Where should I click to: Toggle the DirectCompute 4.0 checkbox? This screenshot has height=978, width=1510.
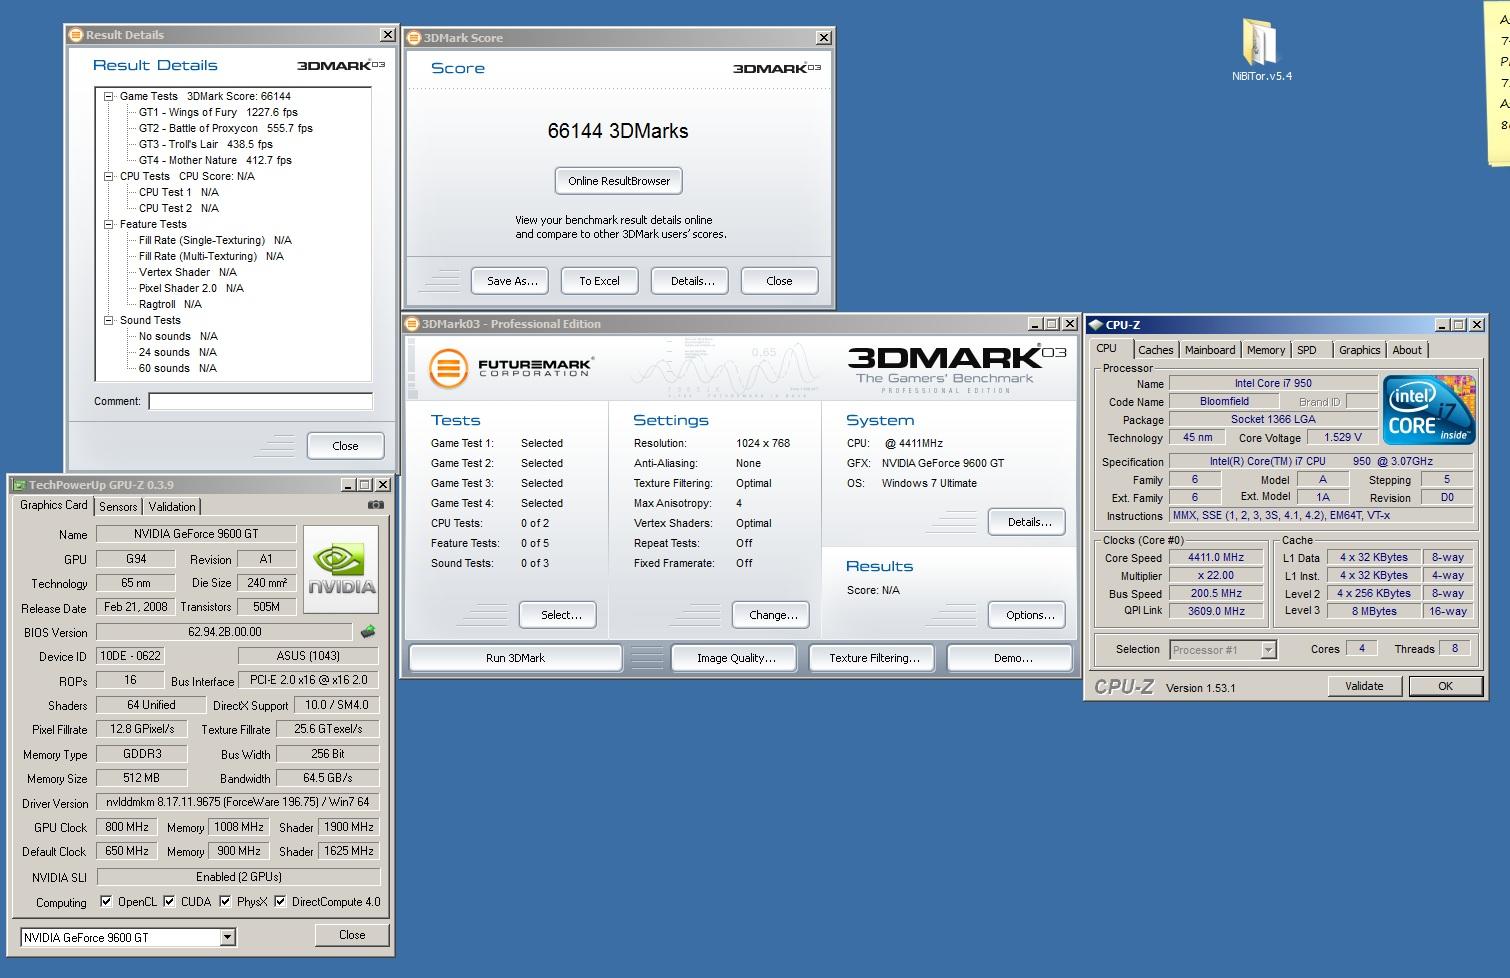[280, 901]
